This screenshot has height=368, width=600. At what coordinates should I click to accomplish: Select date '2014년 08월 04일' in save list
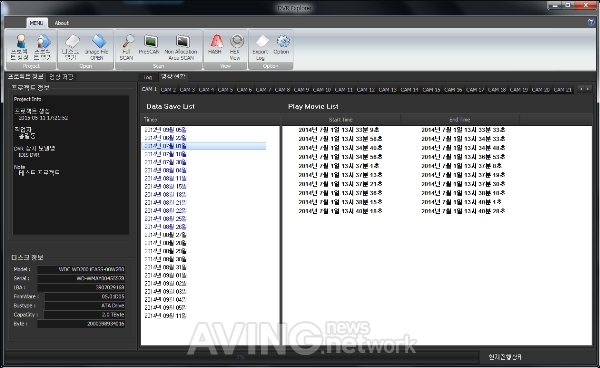(x=165, y=170)
